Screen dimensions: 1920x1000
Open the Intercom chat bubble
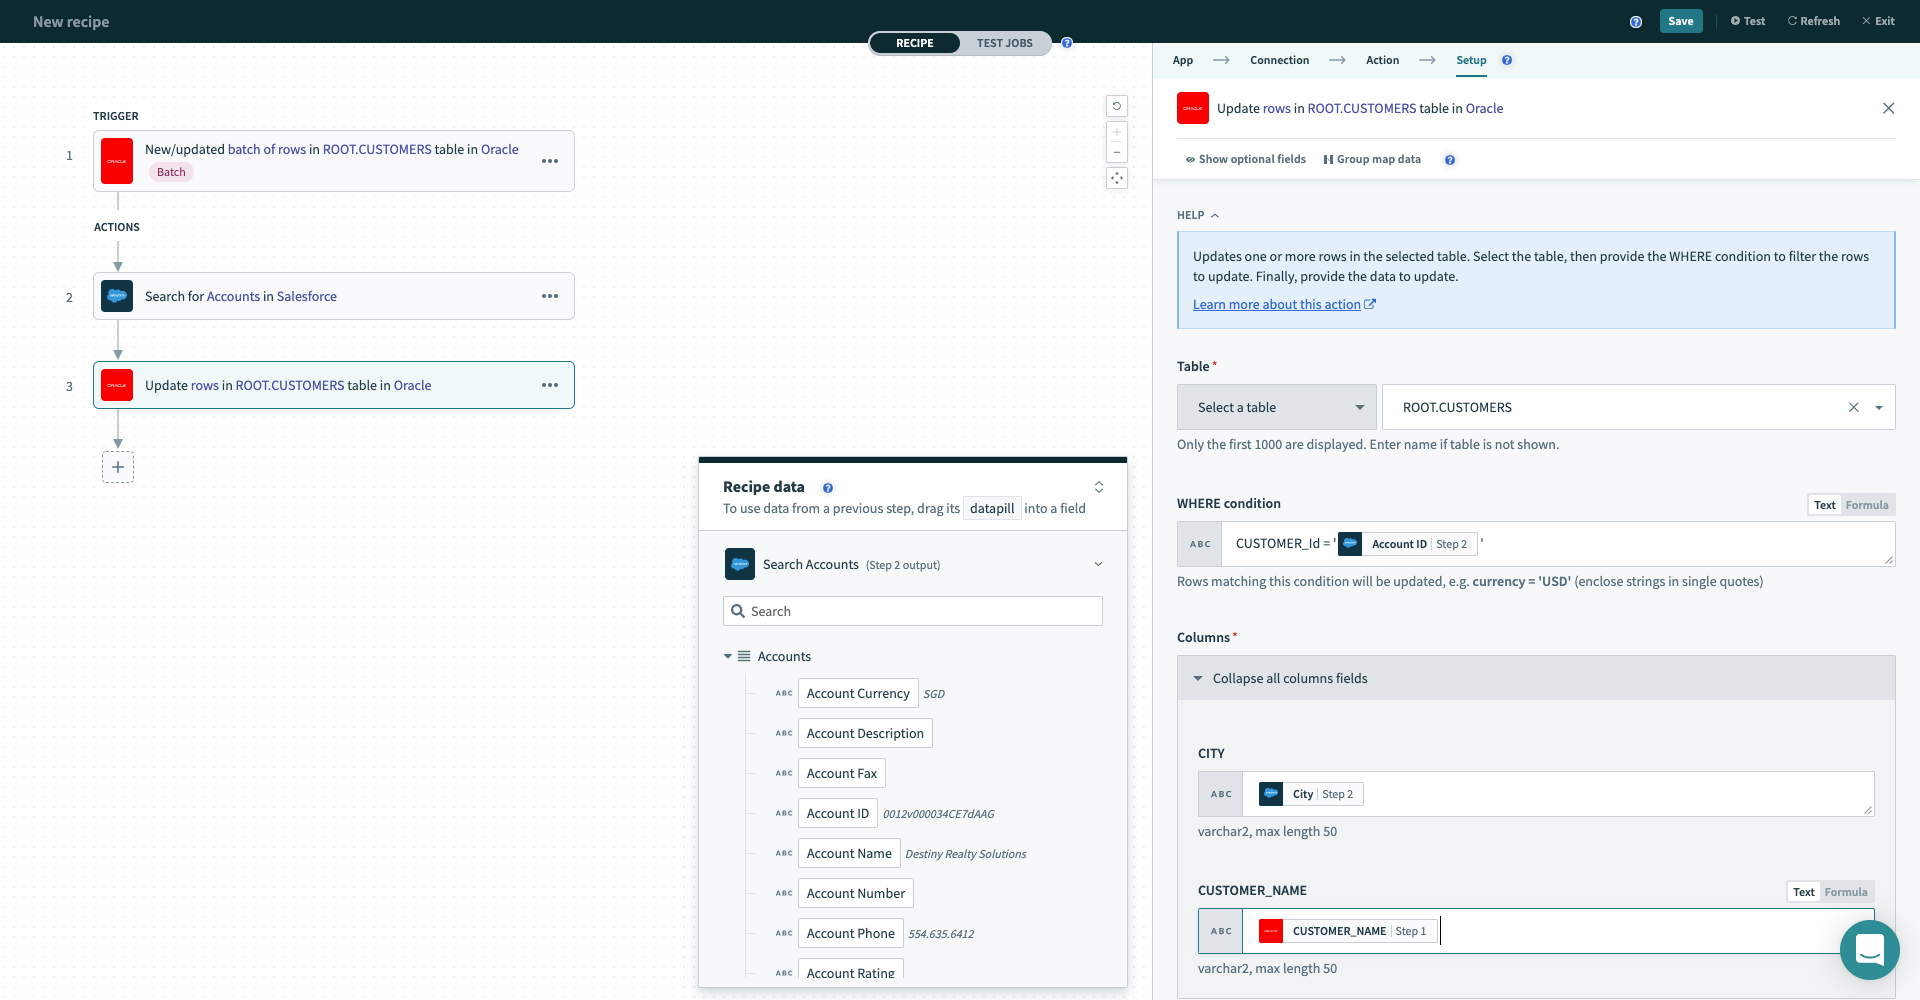[x=1869, y=950]
